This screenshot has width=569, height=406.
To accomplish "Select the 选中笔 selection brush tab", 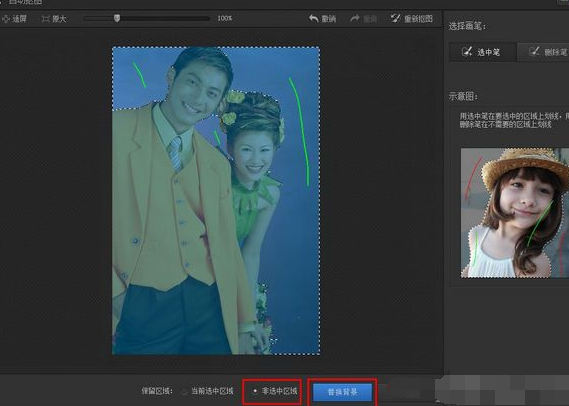I will [483, 52].
